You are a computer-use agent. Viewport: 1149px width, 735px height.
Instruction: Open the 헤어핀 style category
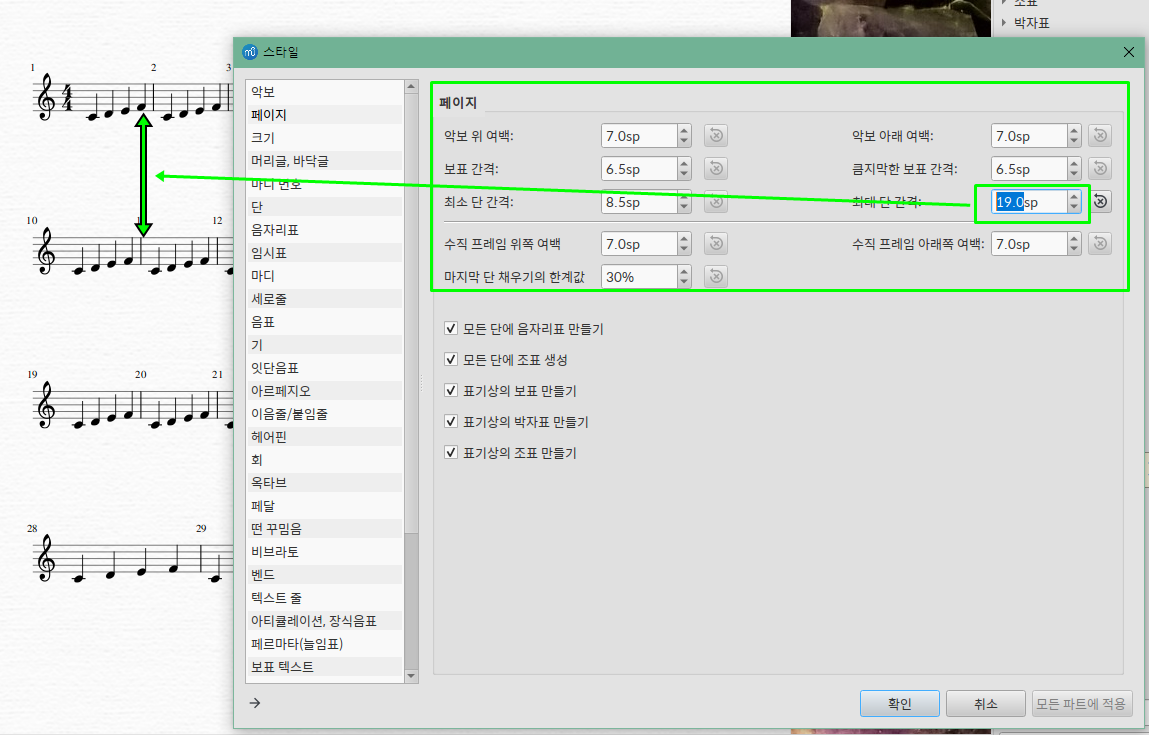pyautogui.click(x=325, y=437)
